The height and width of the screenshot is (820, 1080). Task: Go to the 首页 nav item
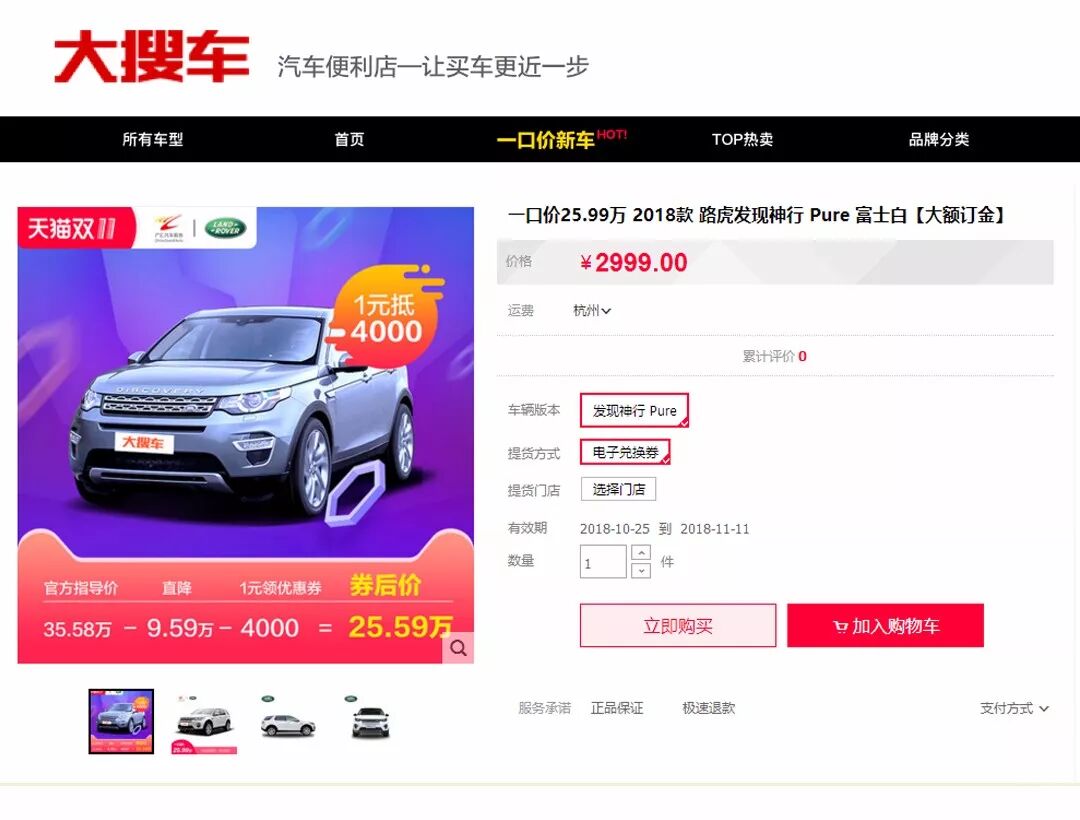click(x=349, y=140)
